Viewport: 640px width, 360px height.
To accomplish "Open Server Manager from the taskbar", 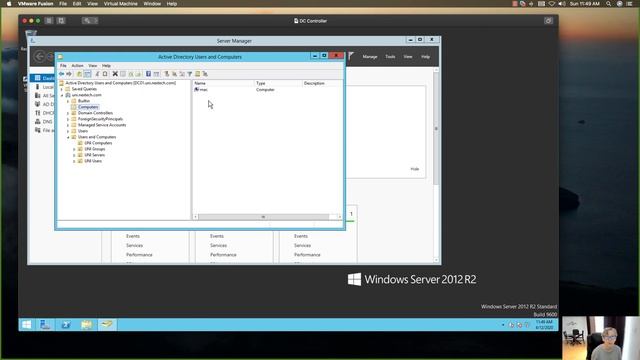I will 45,324.
